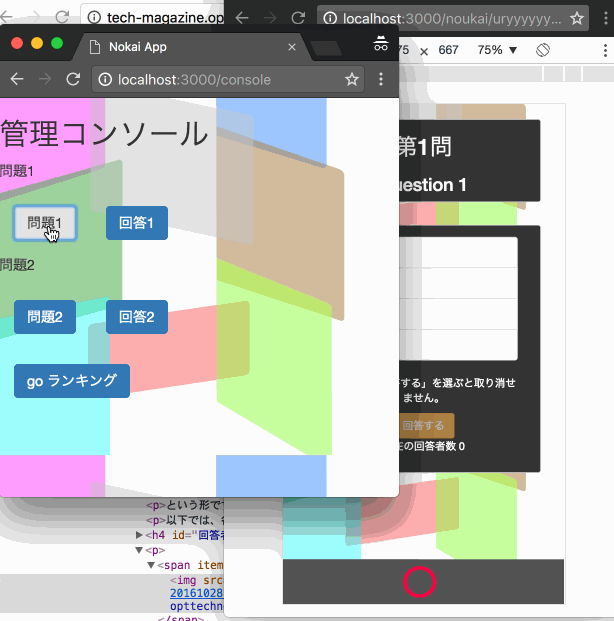Screen dimensions: 614x621
Task: View site info icon for tech-magazine page
Action: (x=94, y=17)
